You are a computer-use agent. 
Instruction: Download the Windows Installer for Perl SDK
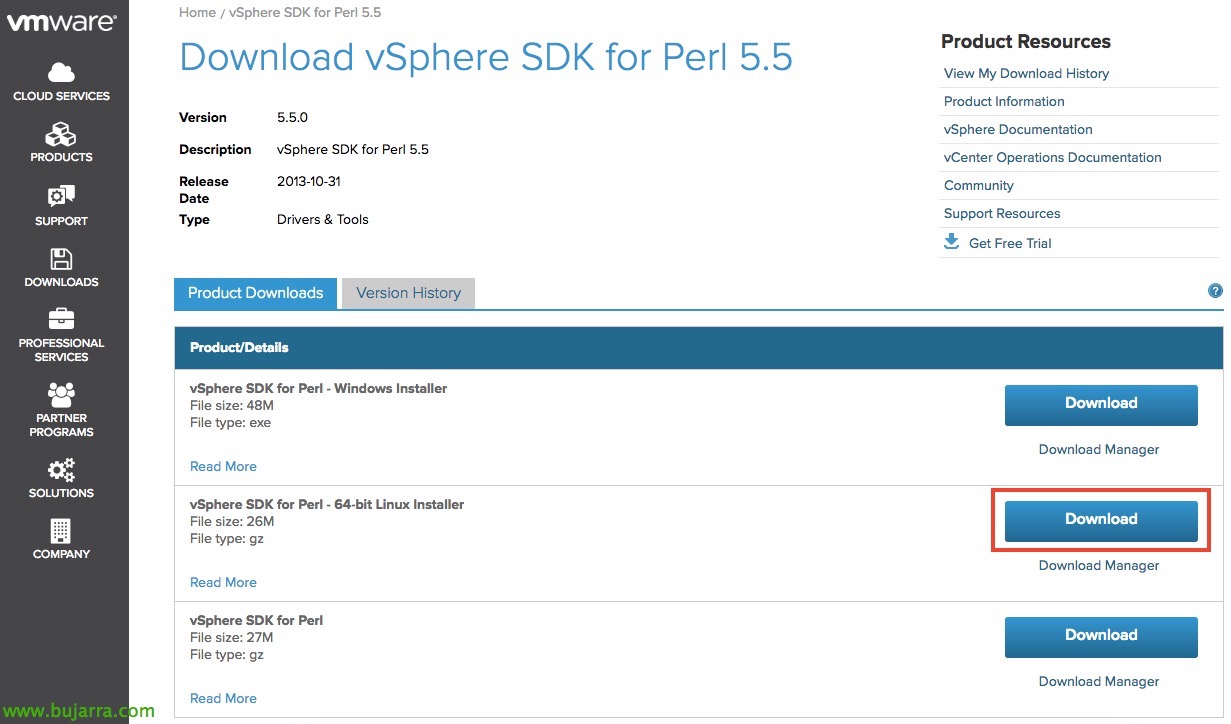coord(1101,404)
